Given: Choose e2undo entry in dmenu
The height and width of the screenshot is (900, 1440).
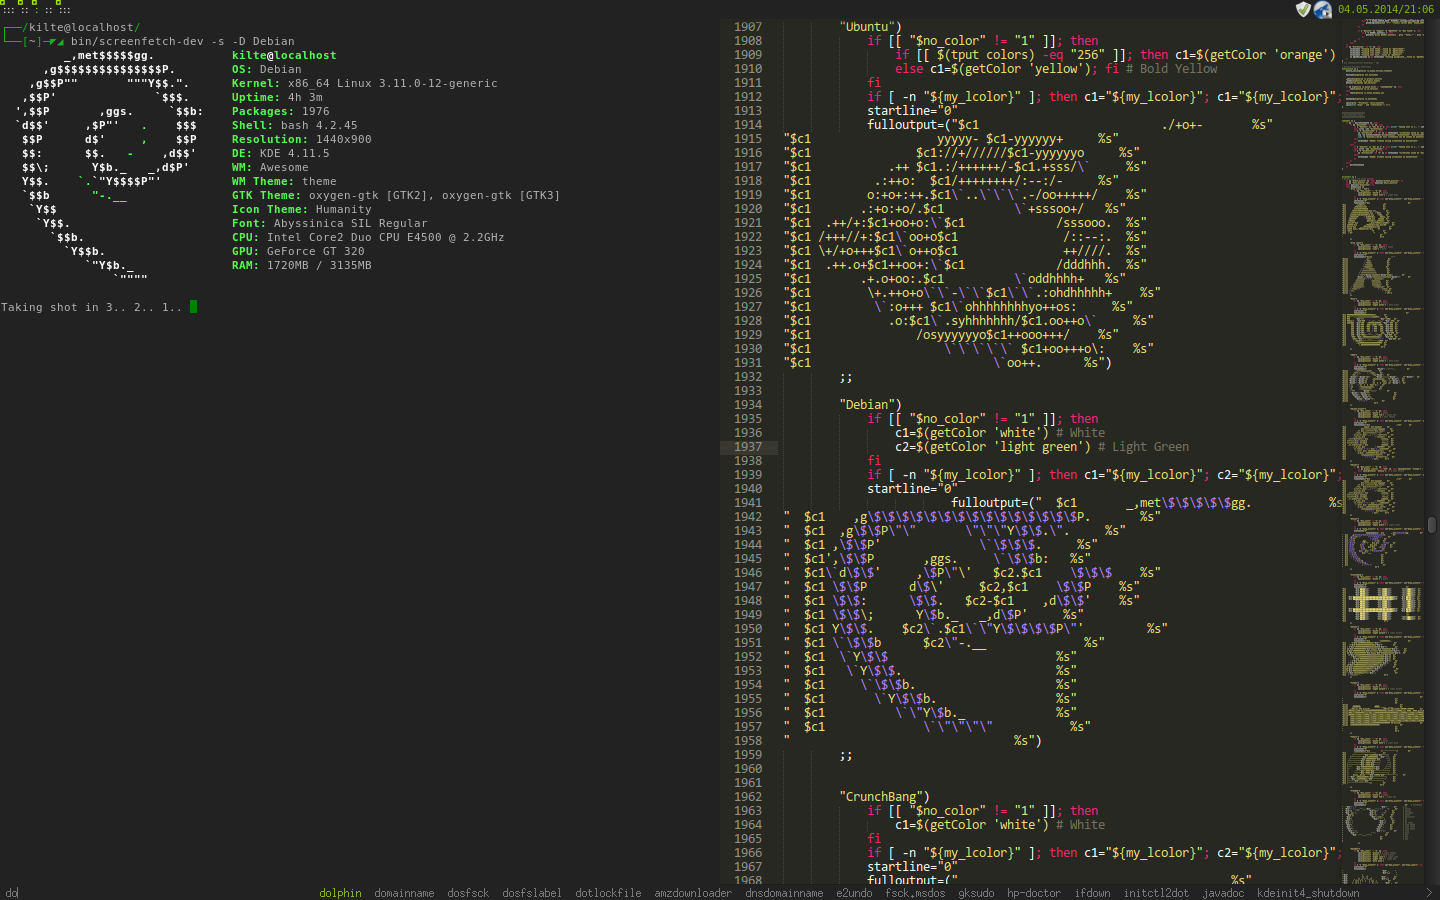Looking at the screenshot, I should point(854,893).
